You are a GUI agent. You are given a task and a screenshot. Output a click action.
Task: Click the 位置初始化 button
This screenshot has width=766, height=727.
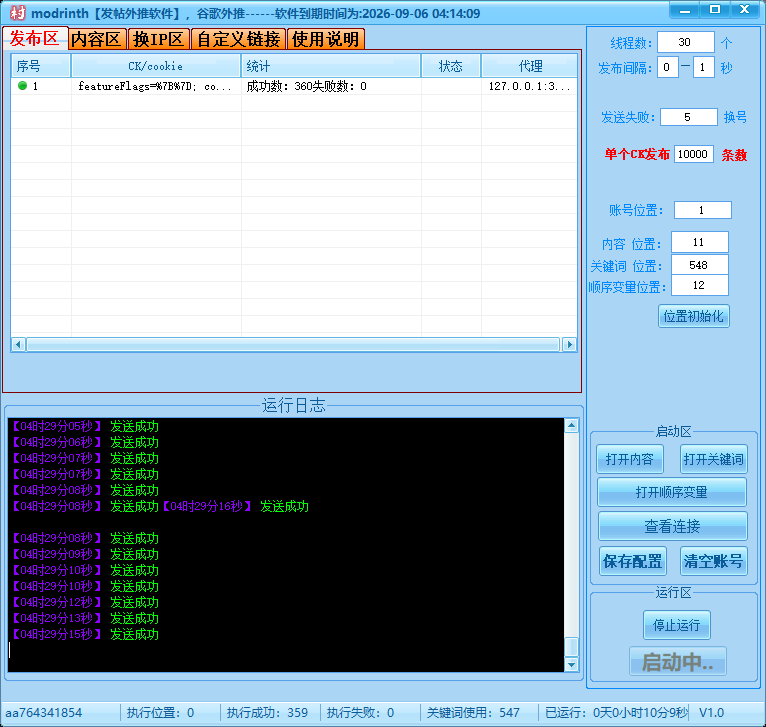click(x=694, y=316)
